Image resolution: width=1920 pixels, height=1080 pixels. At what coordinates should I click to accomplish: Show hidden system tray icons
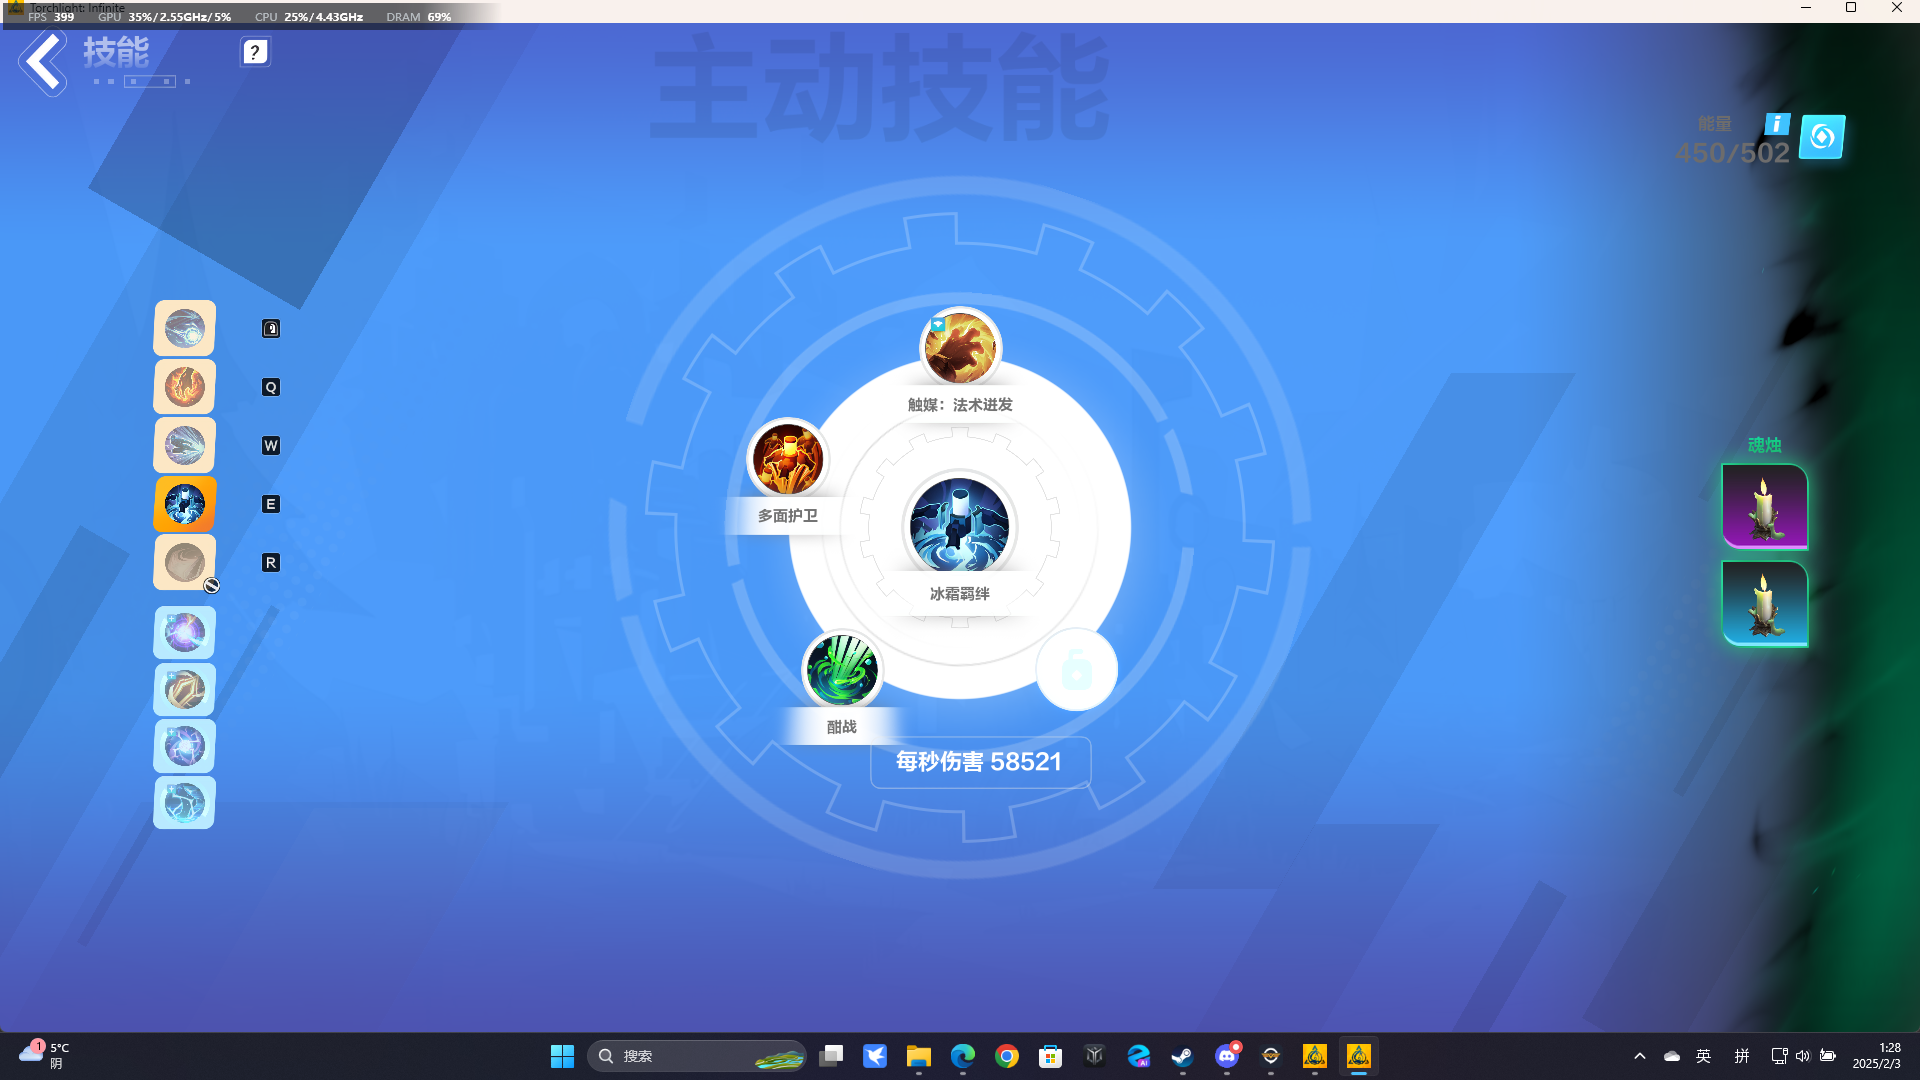[x=1640, y=1056]
